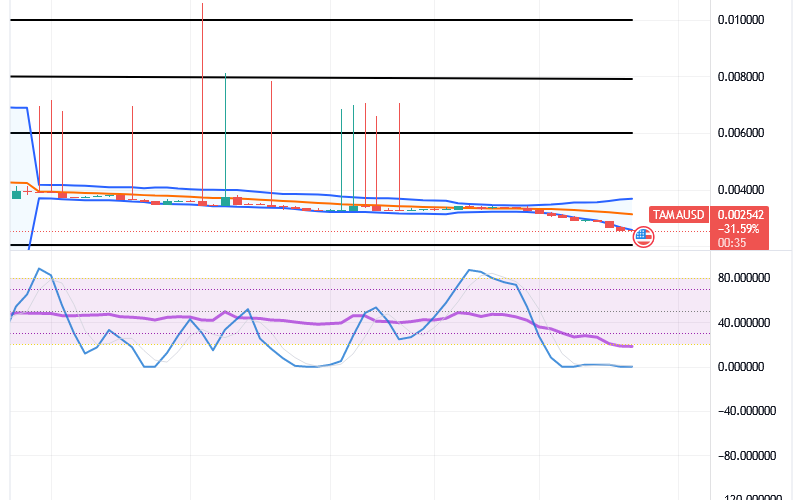Click the current price 0.002542 label
Screen dimensions: 802x500
740,215
